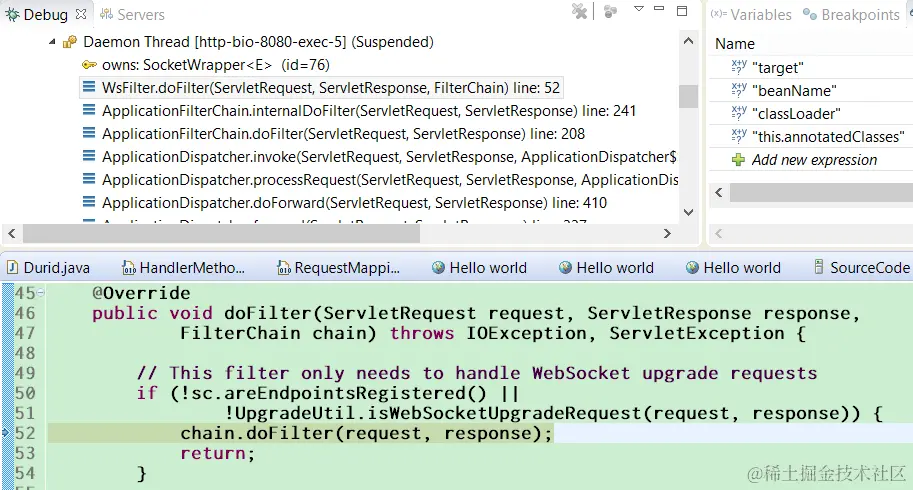
Task: Open the third Hello world browser tab
Action: pos(733,268)
